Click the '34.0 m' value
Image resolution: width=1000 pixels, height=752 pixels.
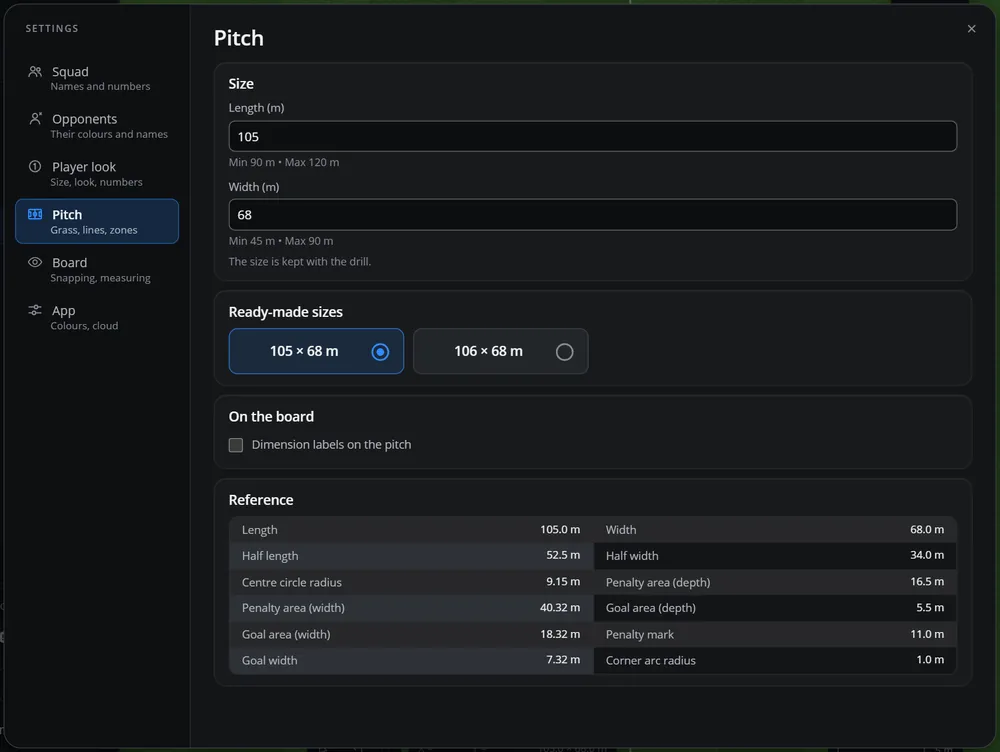pyautogui.click(x=927, y=555)
